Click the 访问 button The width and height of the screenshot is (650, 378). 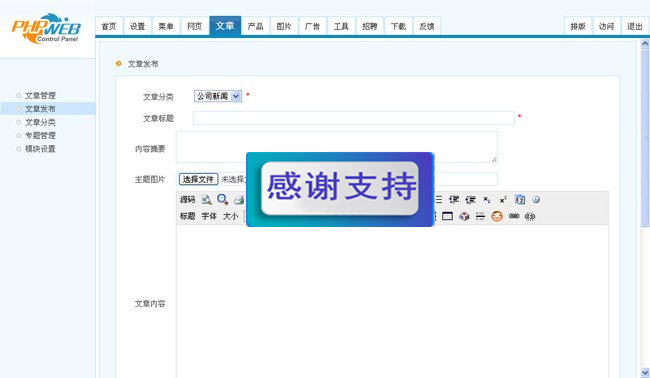(606, 27)
